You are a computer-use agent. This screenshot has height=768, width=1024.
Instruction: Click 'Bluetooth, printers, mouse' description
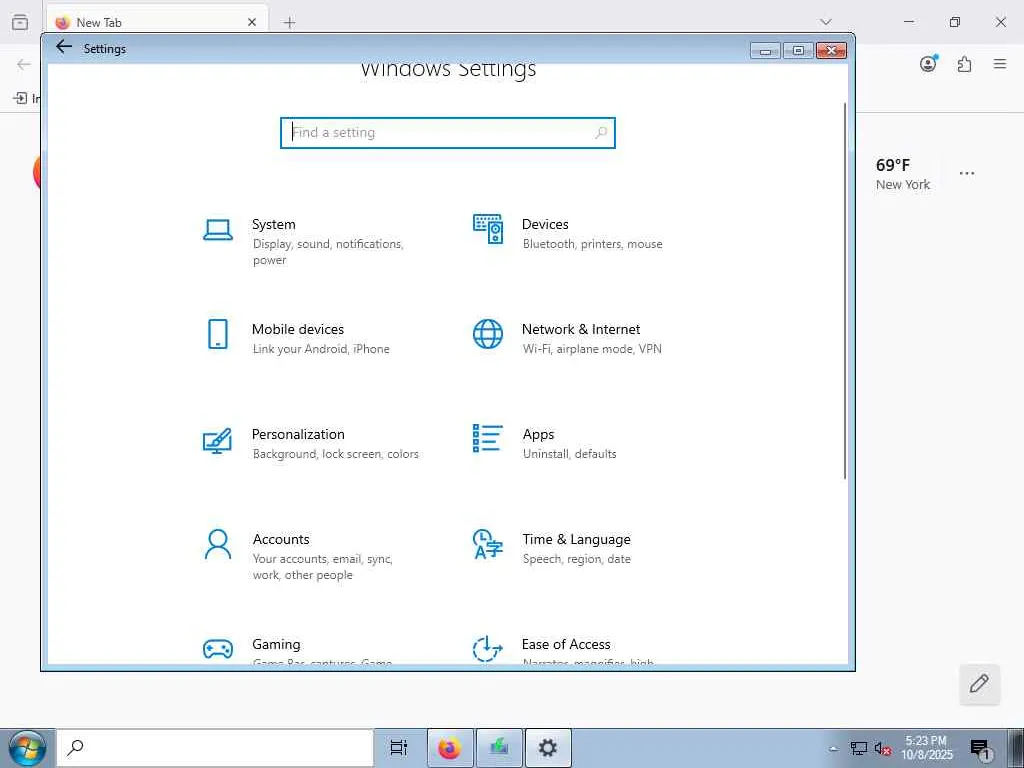coord(593,244)
